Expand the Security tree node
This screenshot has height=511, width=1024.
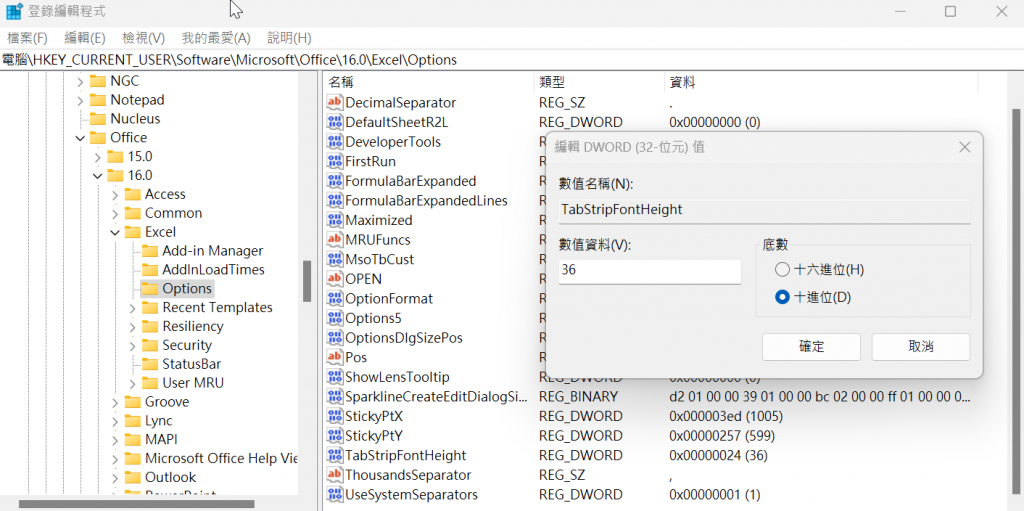(133, 346)
